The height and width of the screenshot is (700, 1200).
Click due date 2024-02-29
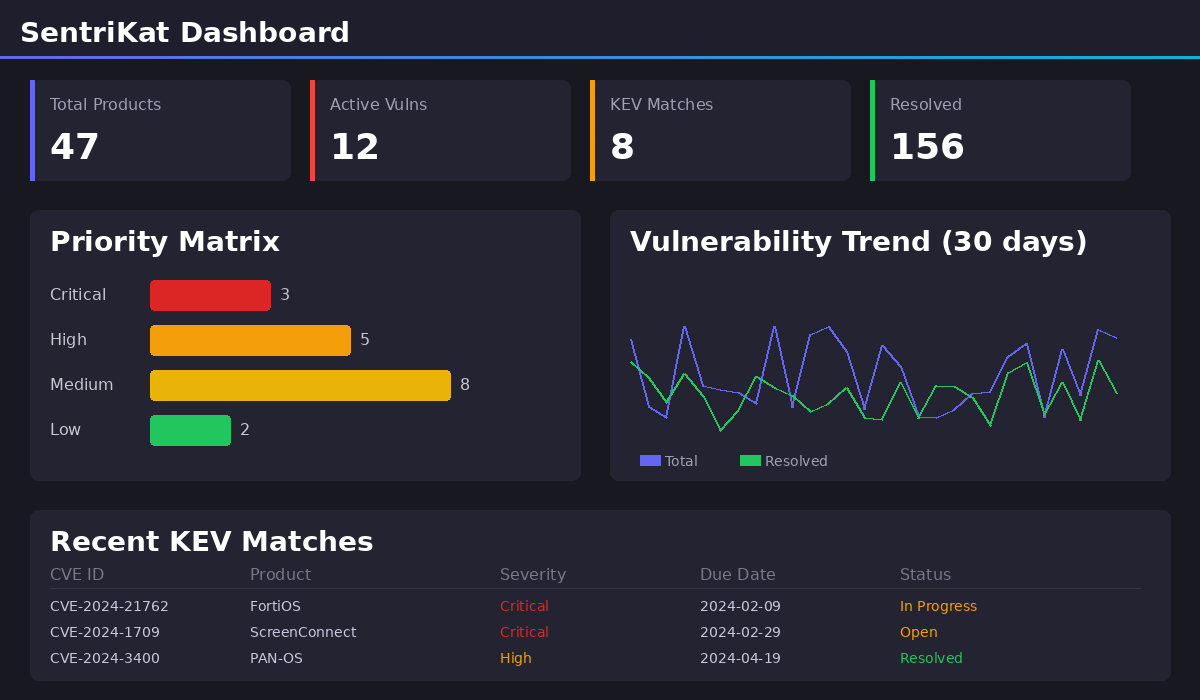pos(740,632)
